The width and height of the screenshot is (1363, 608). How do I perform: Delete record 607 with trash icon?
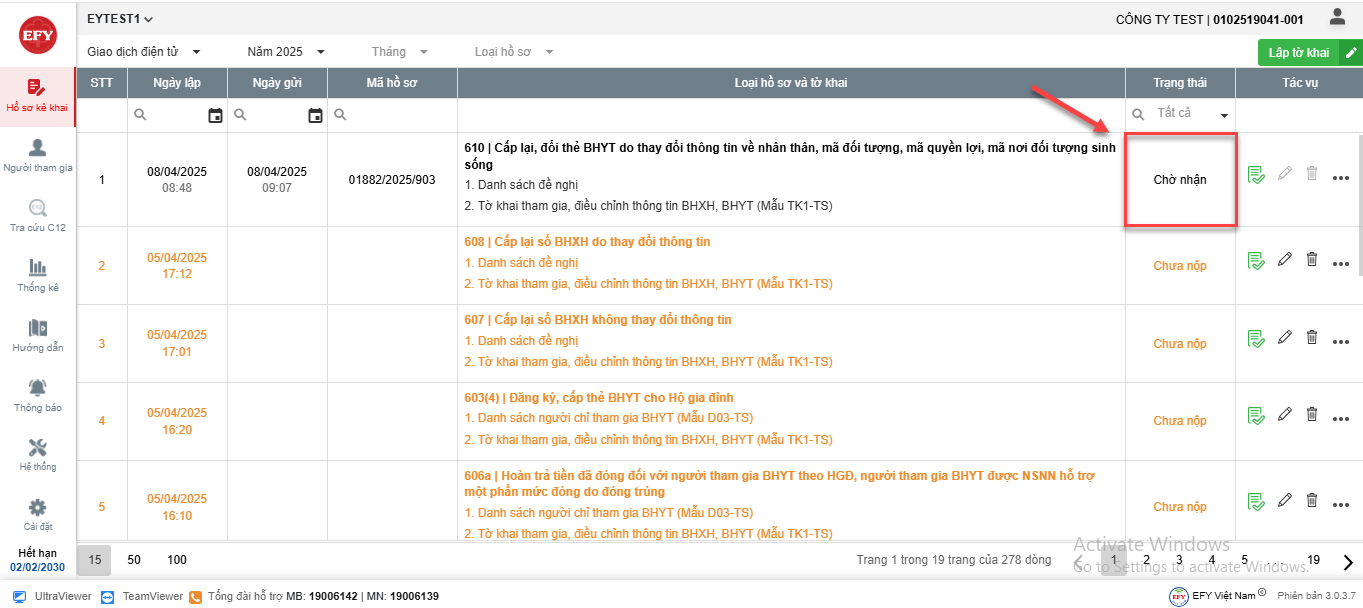pos(1312,338)
